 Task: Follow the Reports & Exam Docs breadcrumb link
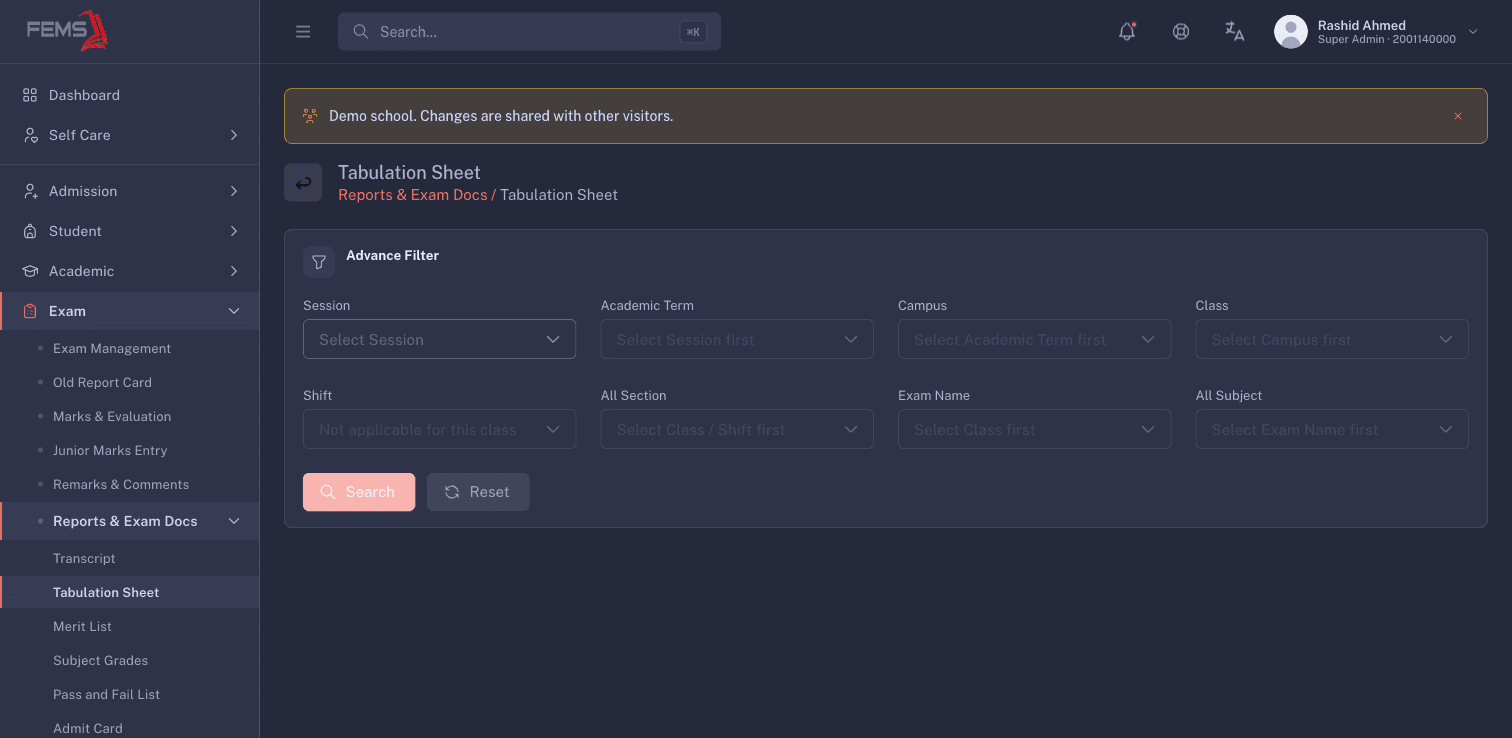[412, 195]
